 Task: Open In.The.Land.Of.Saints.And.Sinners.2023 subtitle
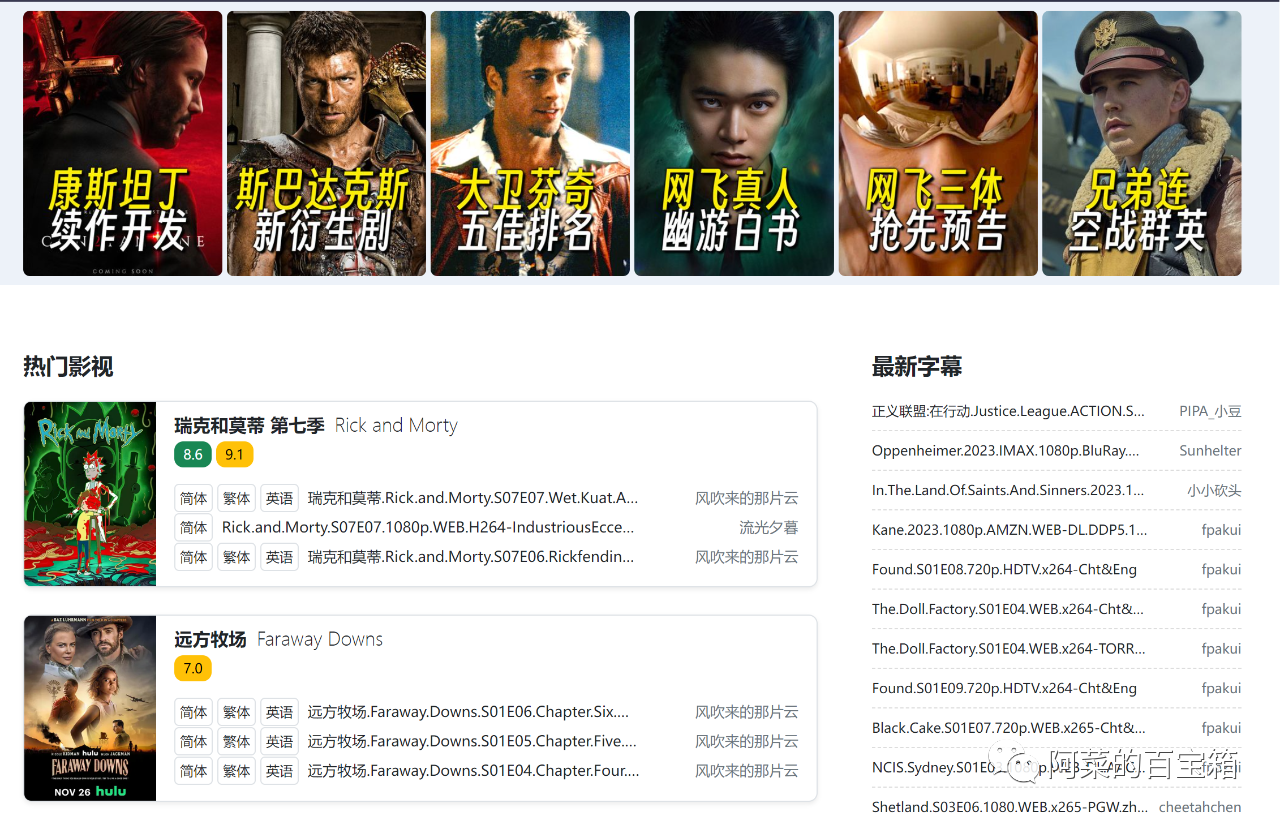click(1008, 490)
